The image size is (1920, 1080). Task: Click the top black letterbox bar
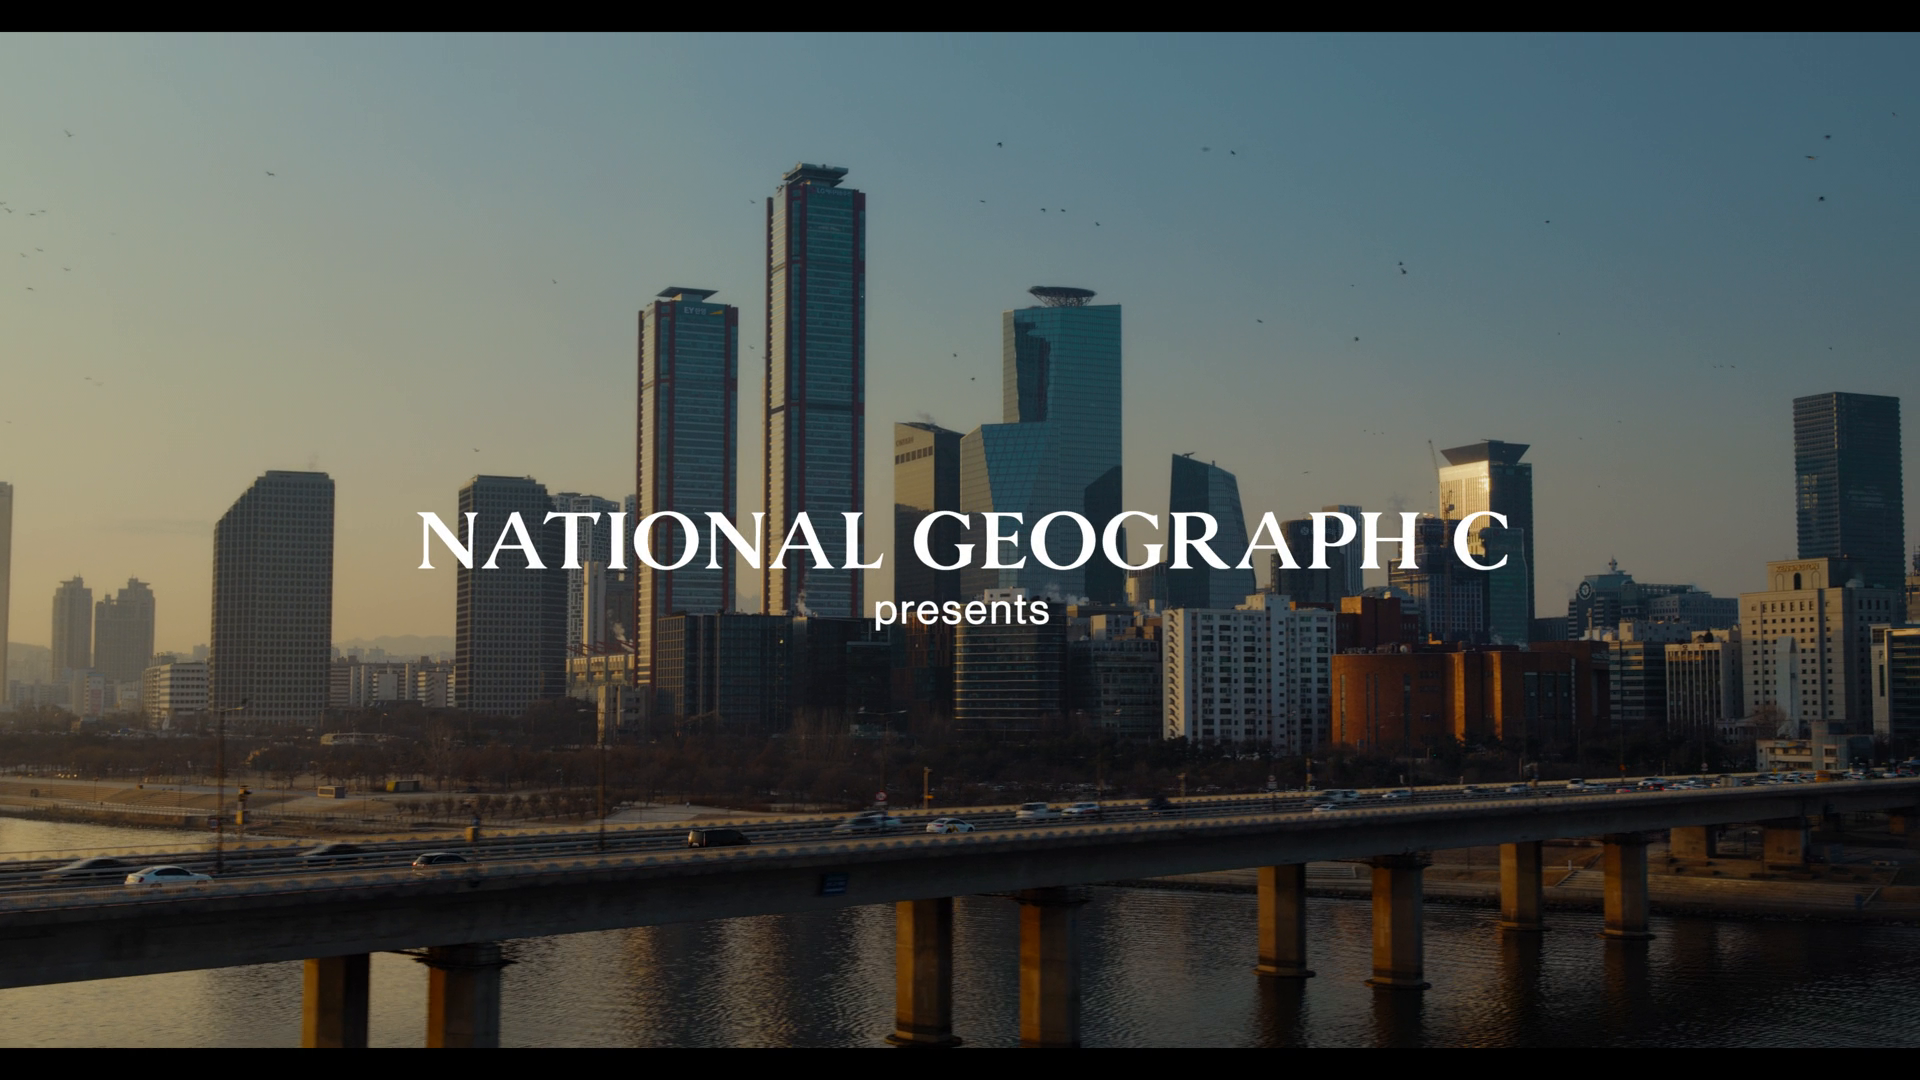point(960,15)
